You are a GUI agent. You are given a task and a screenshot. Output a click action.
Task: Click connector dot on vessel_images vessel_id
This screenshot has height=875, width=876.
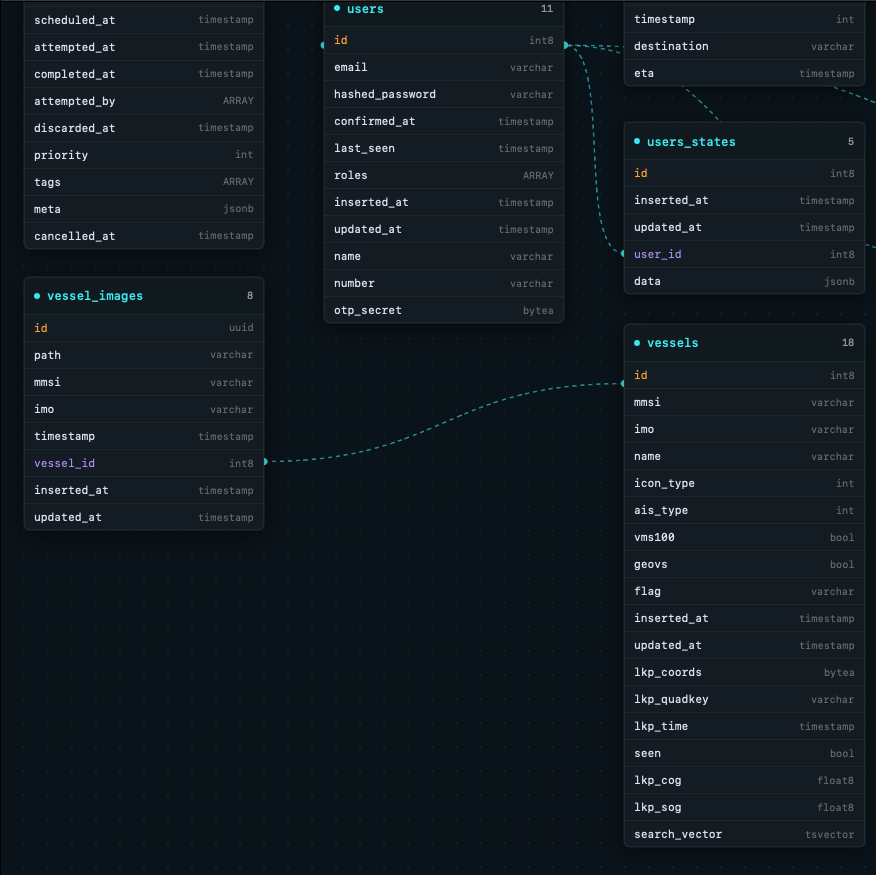click(x=265, y=462)
